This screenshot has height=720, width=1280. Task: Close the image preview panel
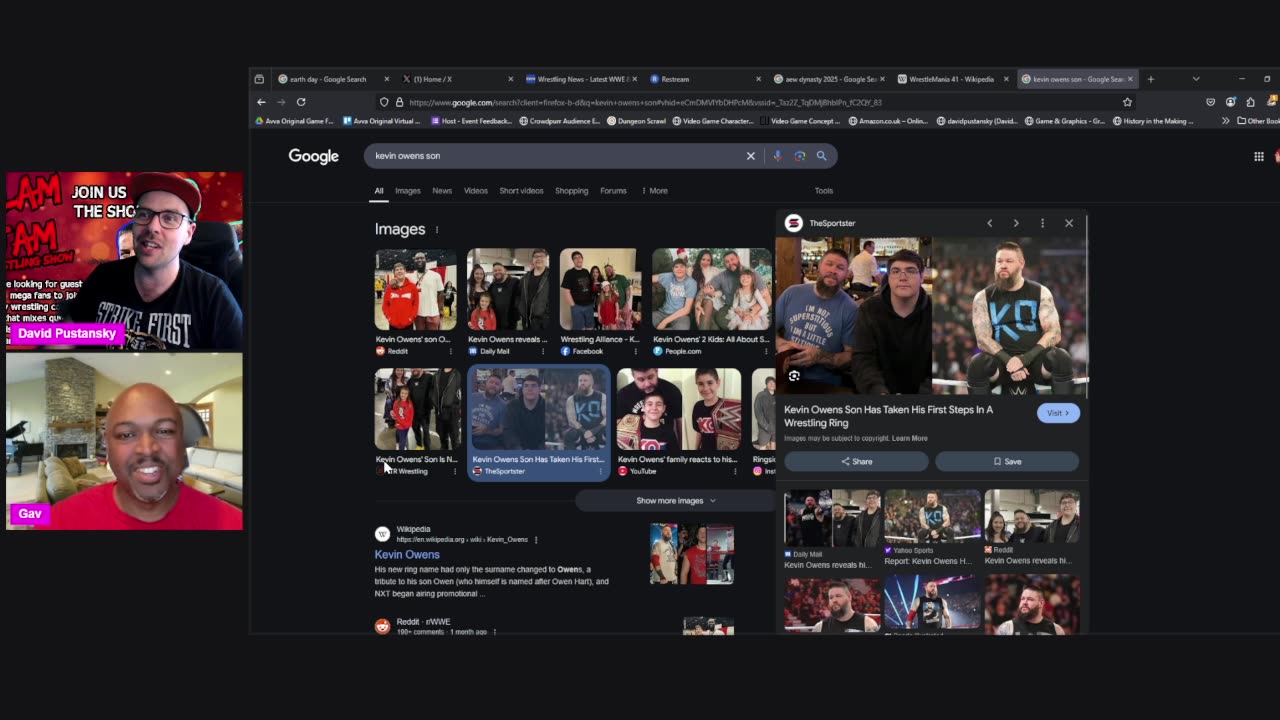[1068, 223]
